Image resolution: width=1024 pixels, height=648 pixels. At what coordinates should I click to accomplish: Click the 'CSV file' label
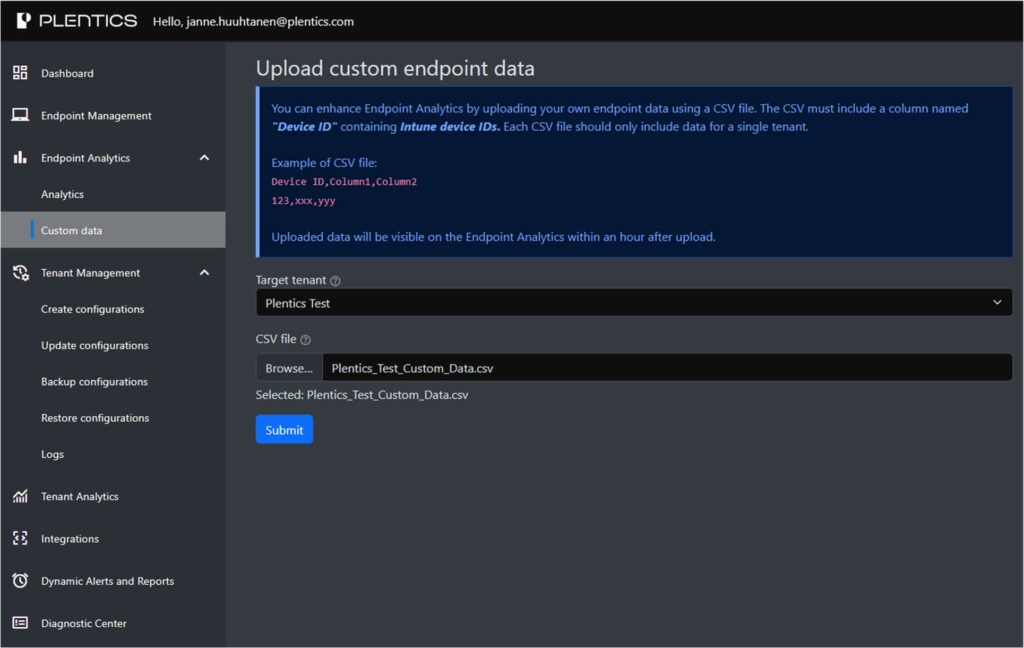[276, 339]
